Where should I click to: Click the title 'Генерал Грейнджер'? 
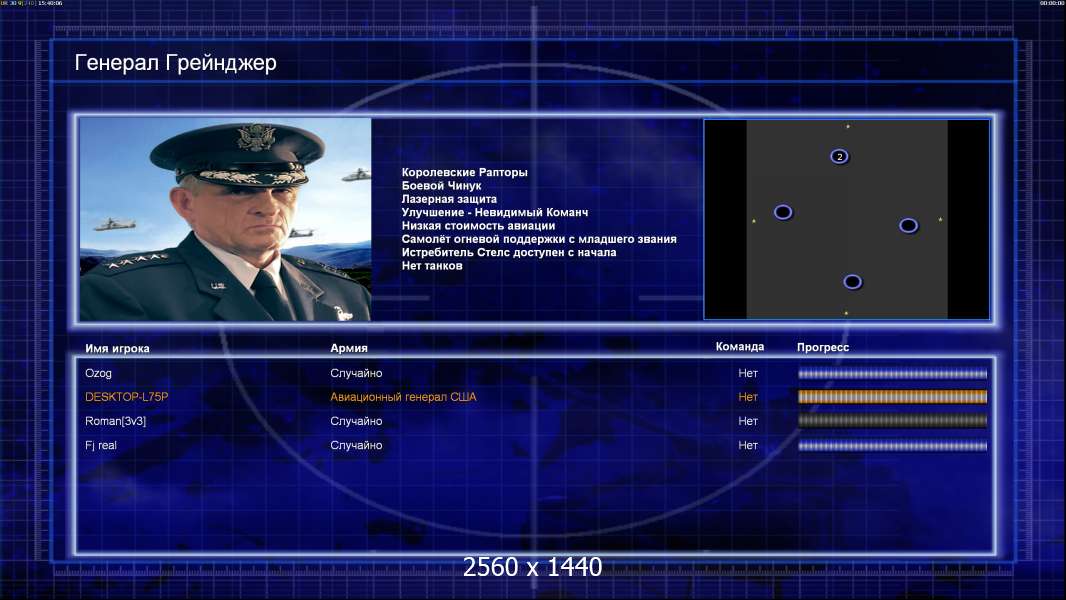(x=175, y=63)
